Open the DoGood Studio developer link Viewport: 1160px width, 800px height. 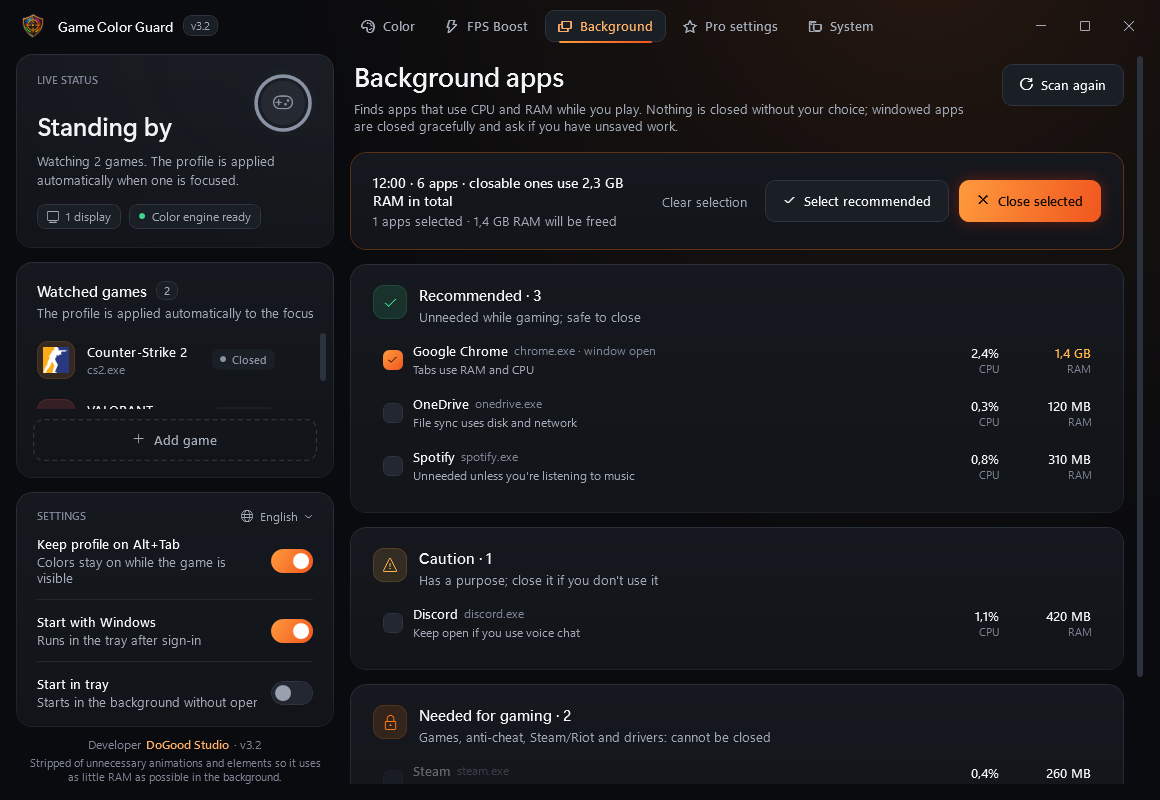click(x=187, y=745)
